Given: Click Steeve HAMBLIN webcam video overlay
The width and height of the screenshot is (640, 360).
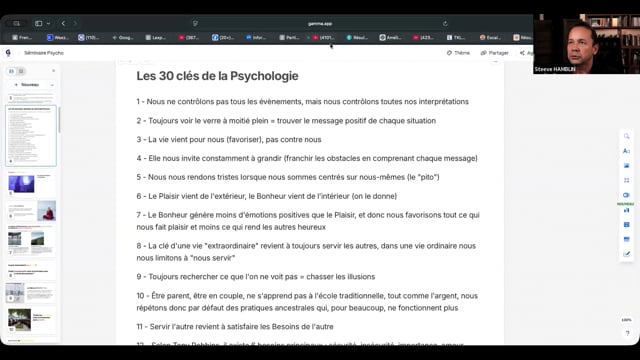Looking at the screenshot, I should 587,44.
